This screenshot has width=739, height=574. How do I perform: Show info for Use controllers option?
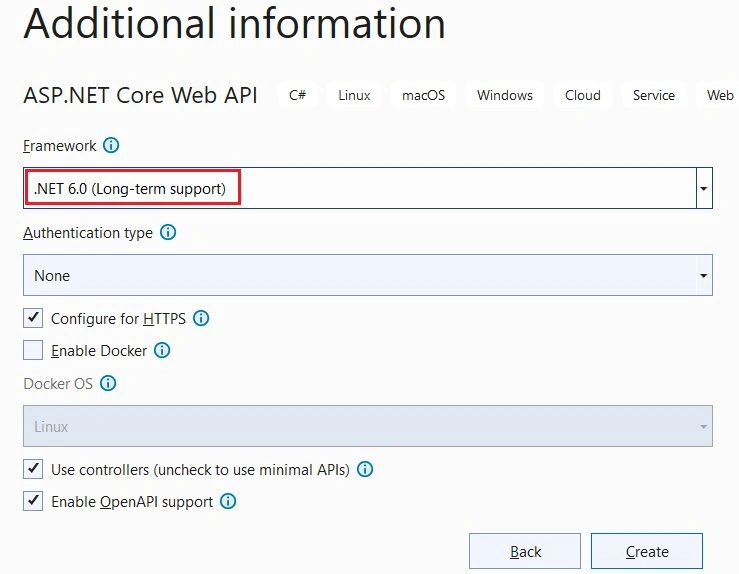pyautogui.click(x=365, y=469)
